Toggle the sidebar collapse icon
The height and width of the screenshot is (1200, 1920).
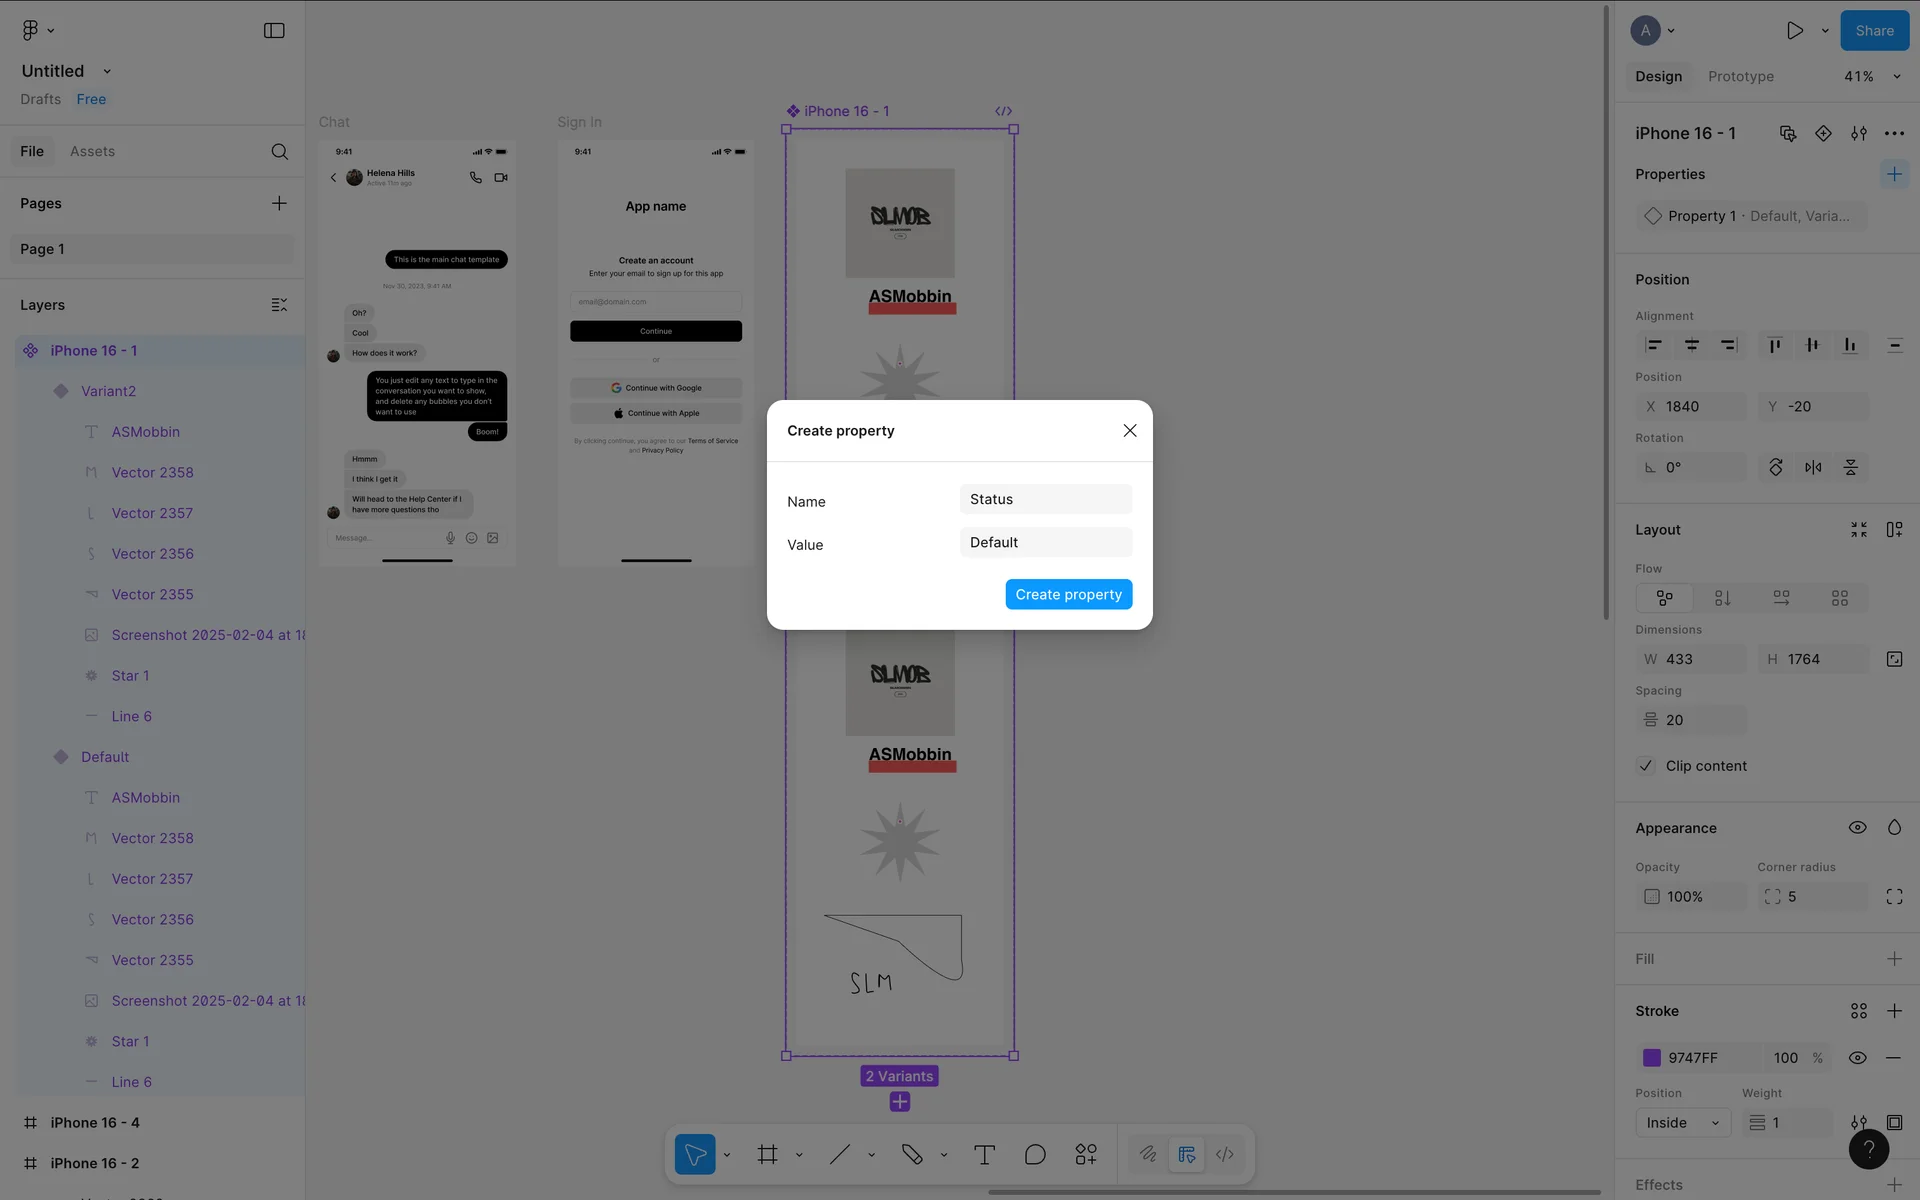tap(274, 31)
